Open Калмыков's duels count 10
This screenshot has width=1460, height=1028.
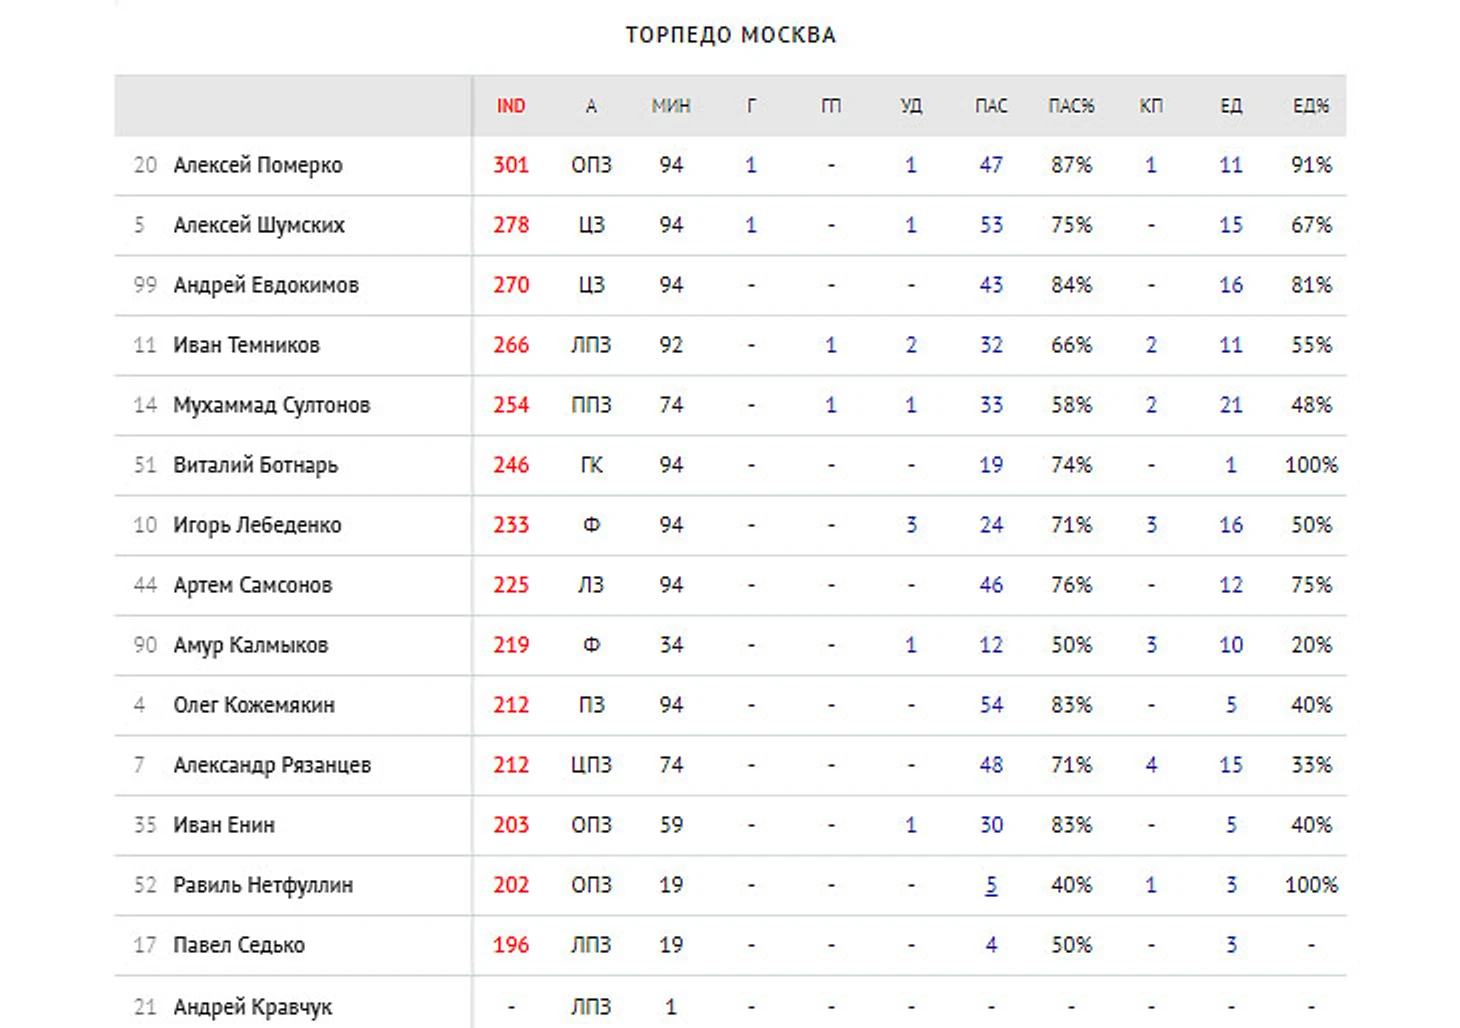1231,645
